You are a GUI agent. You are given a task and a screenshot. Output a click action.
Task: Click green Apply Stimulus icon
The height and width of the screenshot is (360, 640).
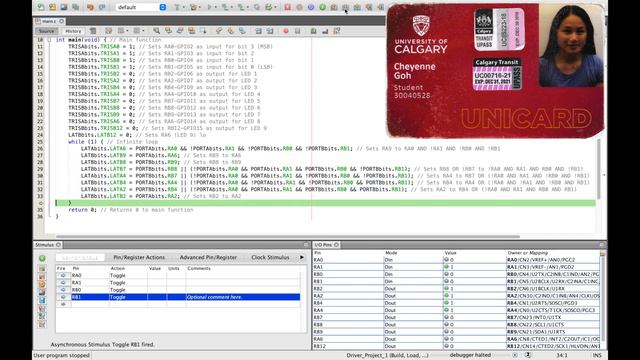(42, 258)
